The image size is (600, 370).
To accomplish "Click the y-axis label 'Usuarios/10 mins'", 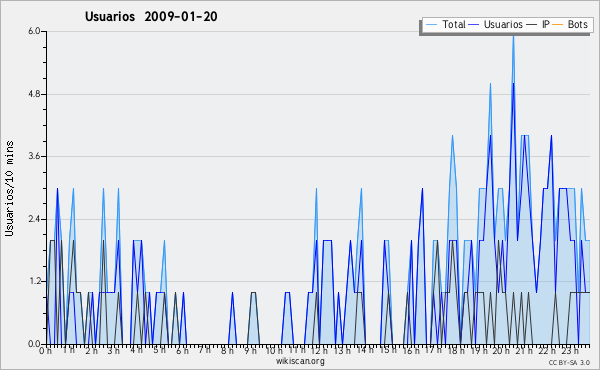I will [9, 189].
